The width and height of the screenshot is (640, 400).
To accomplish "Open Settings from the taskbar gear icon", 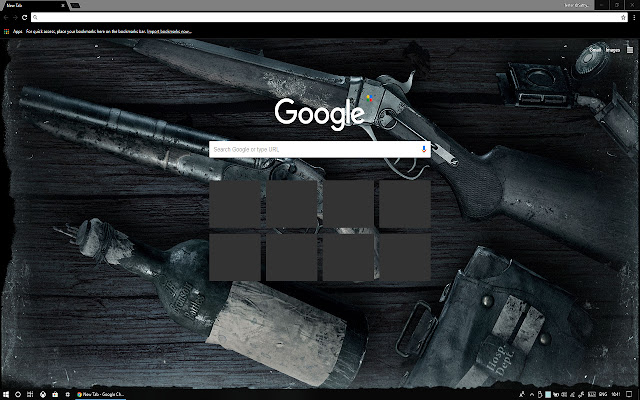I will [67, 394].
